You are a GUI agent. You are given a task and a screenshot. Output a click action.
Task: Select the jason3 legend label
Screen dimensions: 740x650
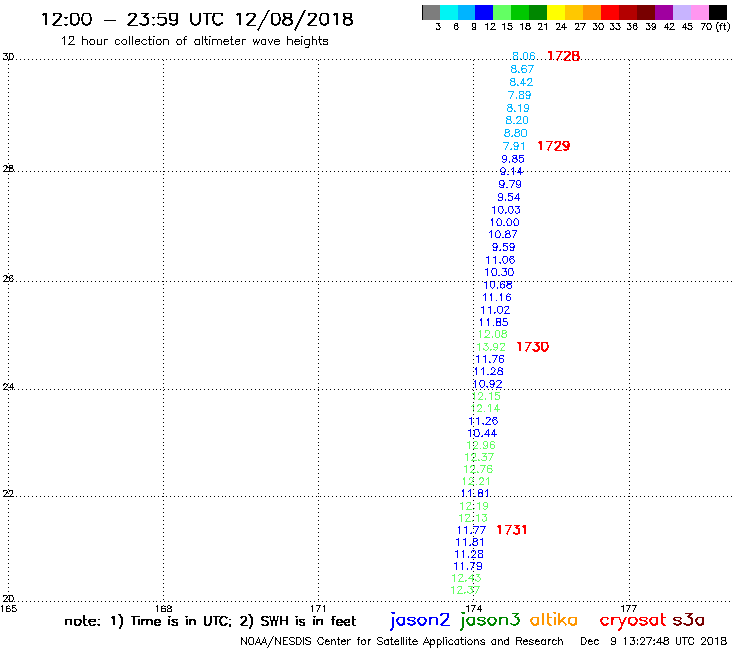pos(490,620)
